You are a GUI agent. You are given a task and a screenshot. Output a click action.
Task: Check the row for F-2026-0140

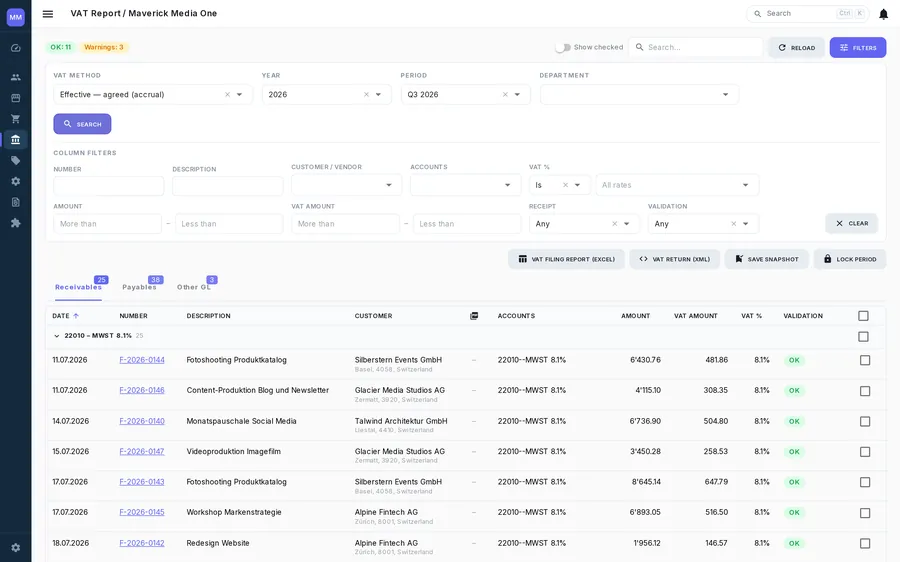[865, 421]
